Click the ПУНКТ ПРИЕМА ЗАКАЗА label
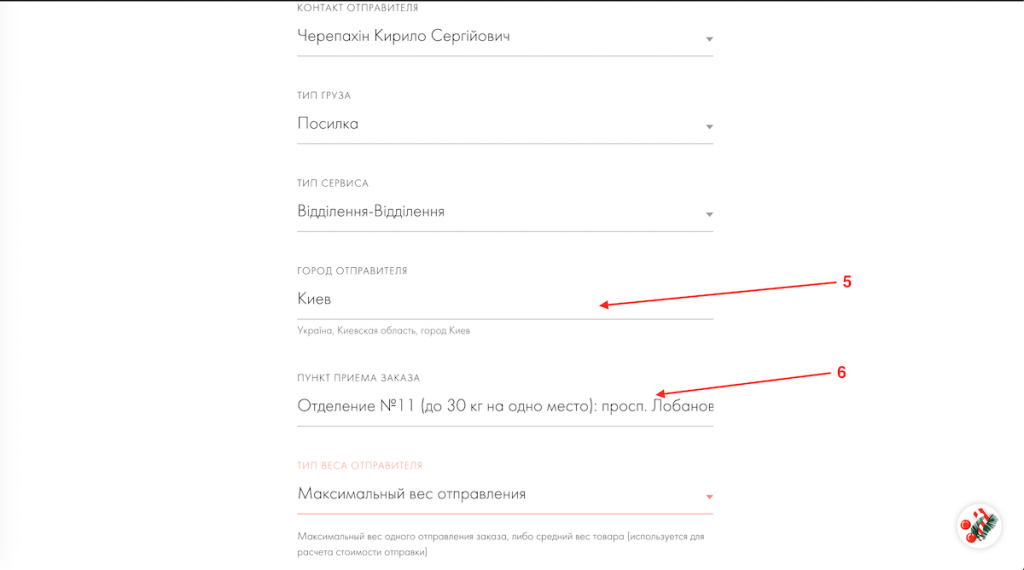The width and height of the screenshot is (1024, 570). pos(359,378)
